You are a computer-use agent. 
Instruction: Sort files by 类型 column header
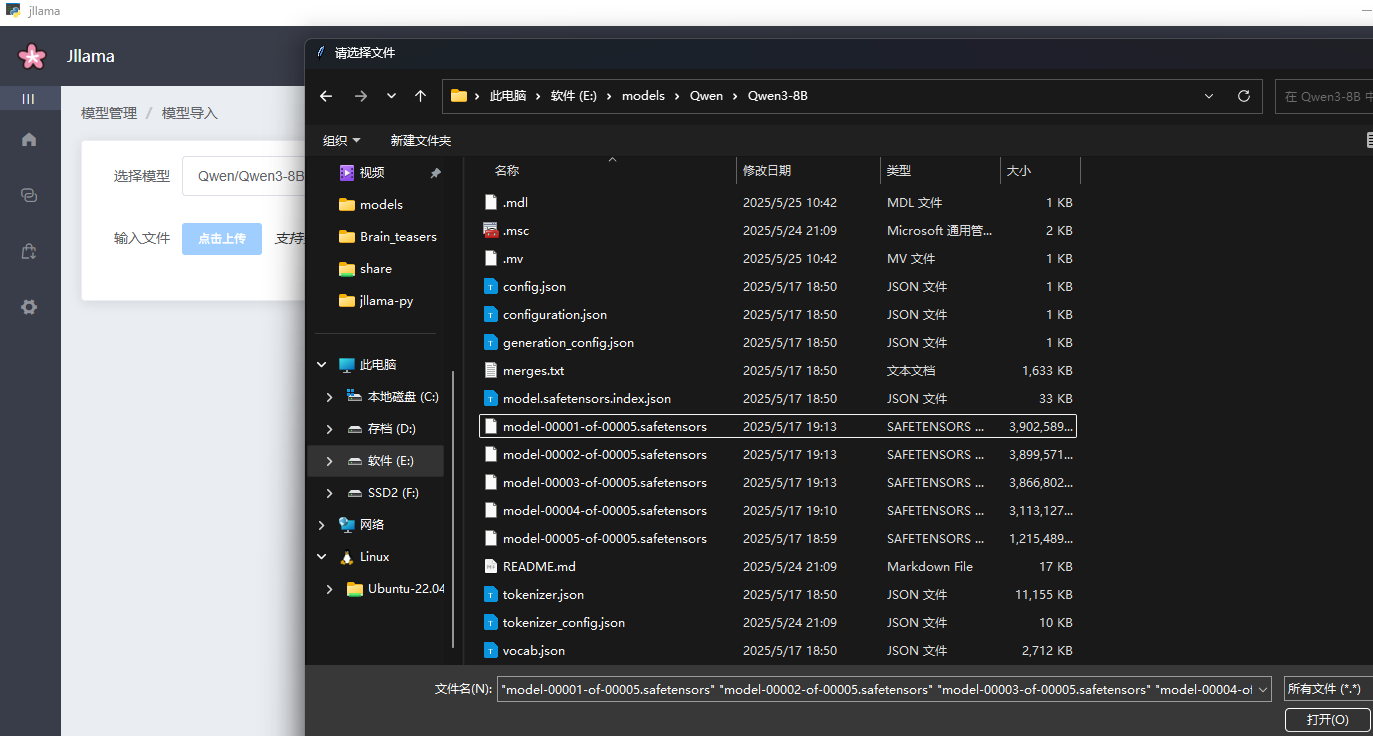coord(899,171)
